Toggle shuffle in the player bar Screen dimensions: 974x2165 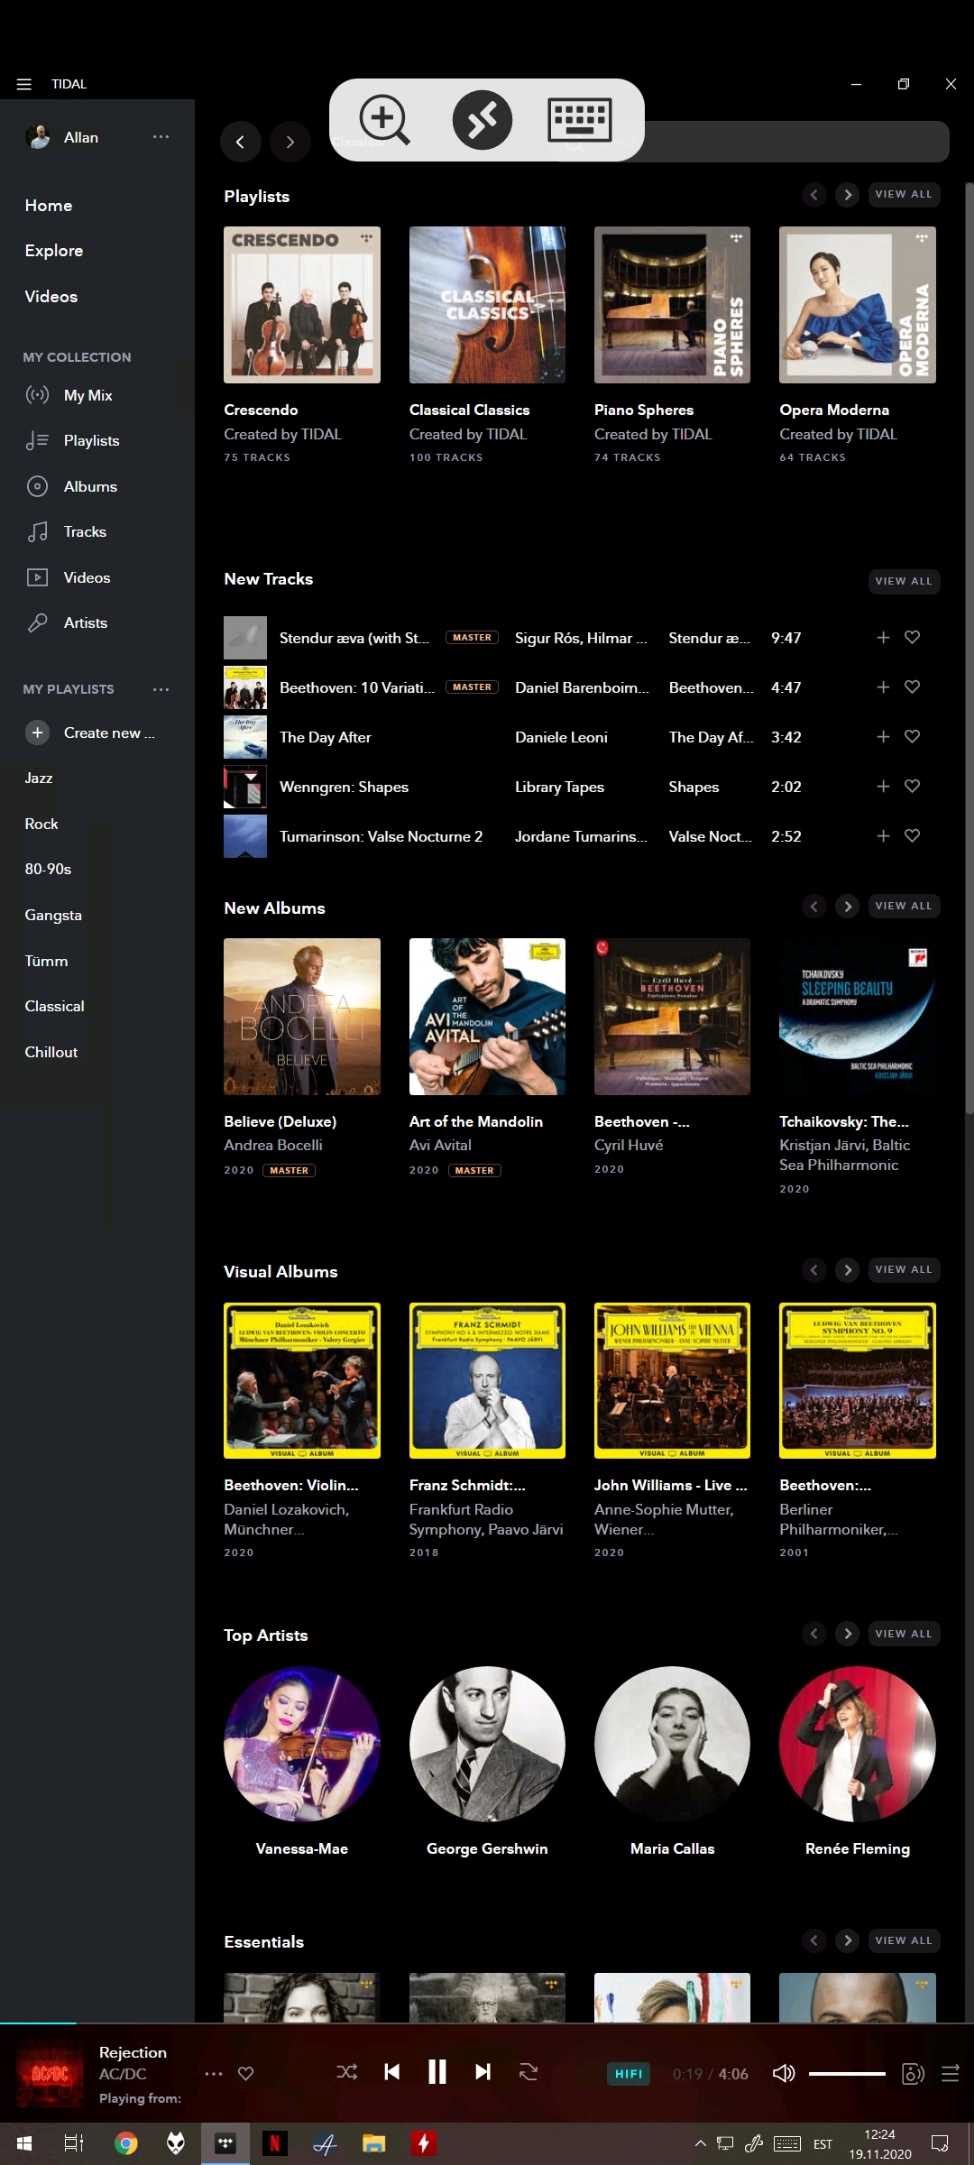tap(347, 2072)
